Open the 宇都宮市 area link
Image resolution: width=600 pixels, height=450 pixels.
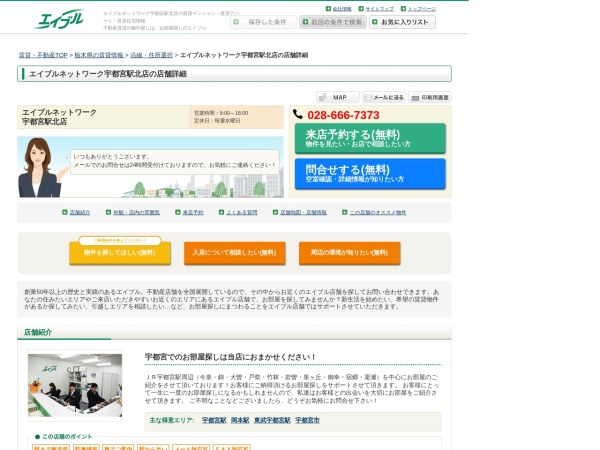(307, 420)
